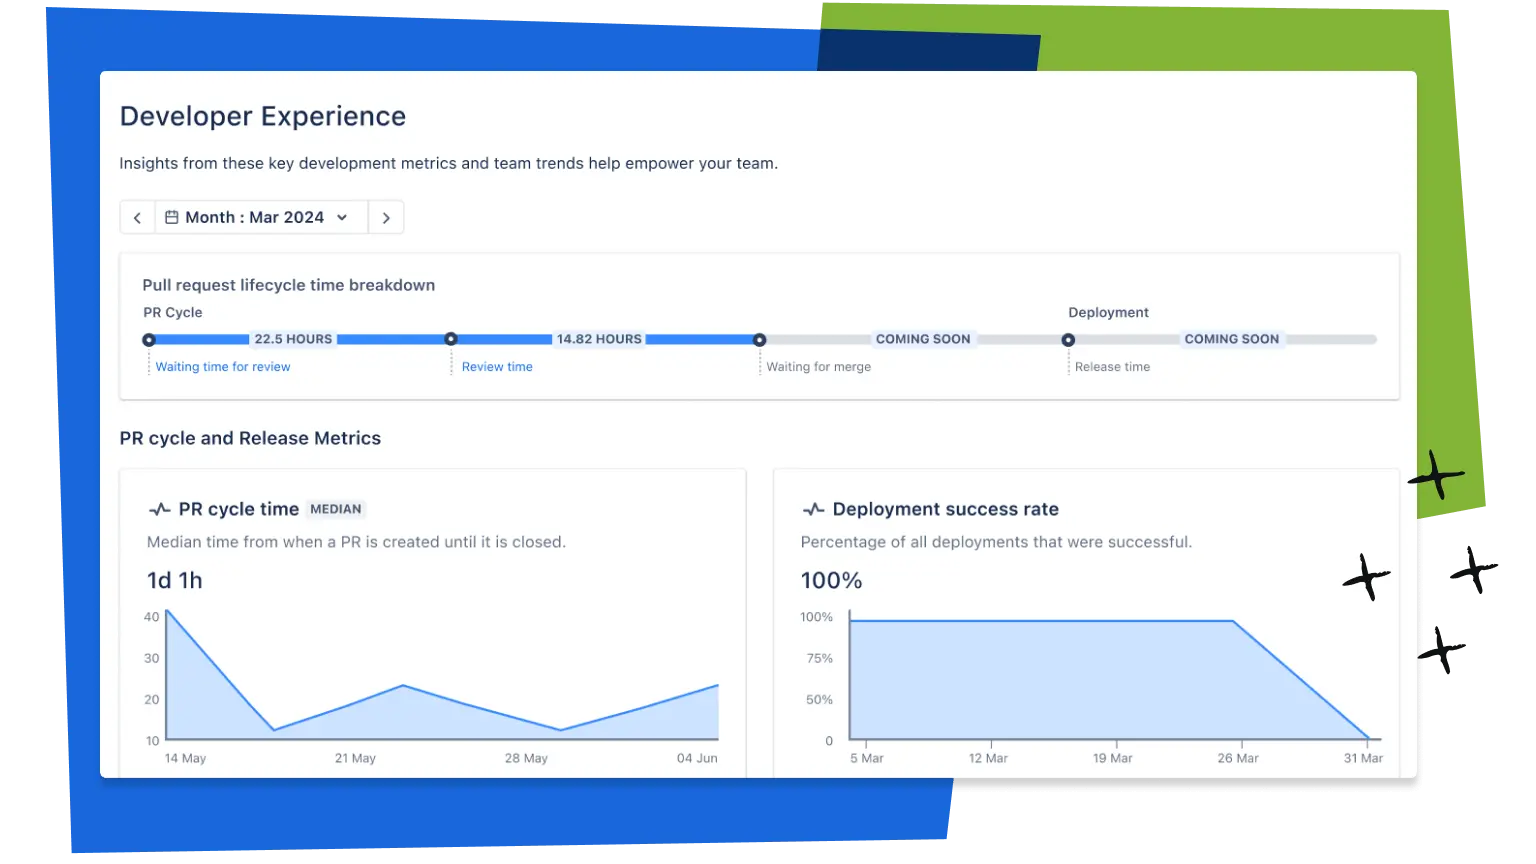Select the Review time timeline marker
The image size is (1536, 864).
click(x=451, y=339)
